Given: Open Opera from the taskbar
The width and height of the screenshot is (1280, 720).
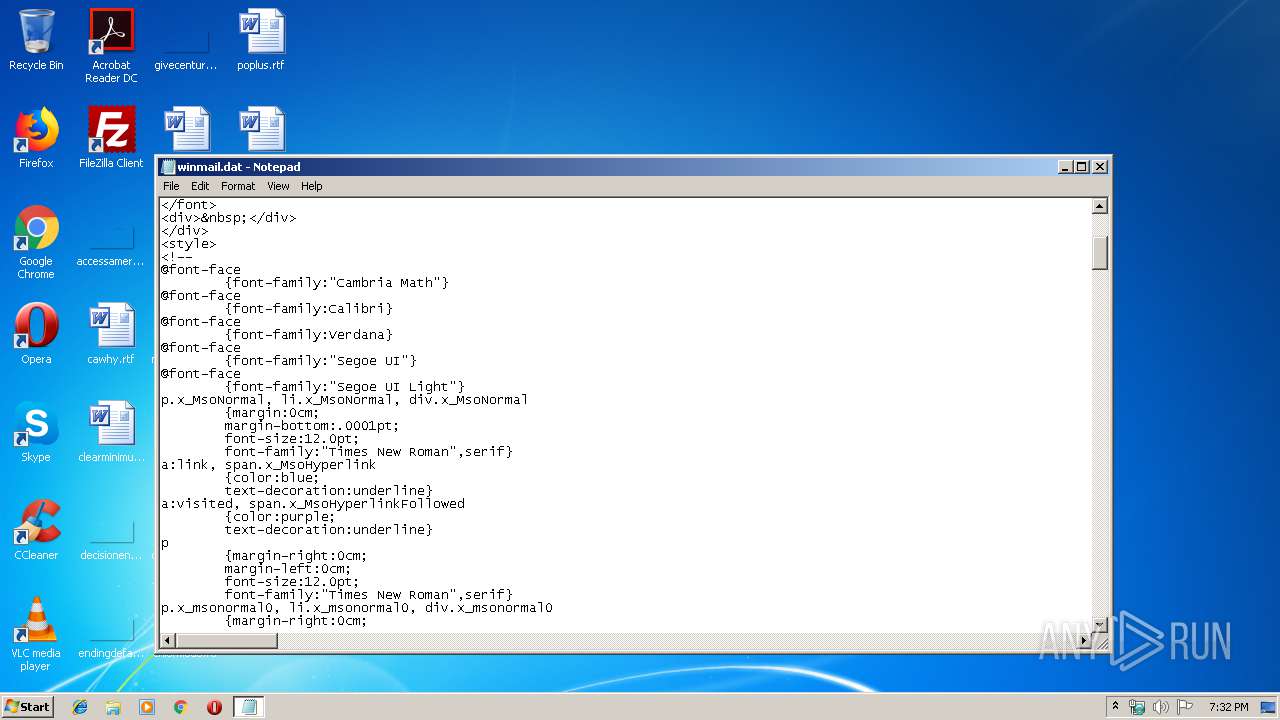Looking at the screenshot, I should pyautogui.click(x=214, y=707).
